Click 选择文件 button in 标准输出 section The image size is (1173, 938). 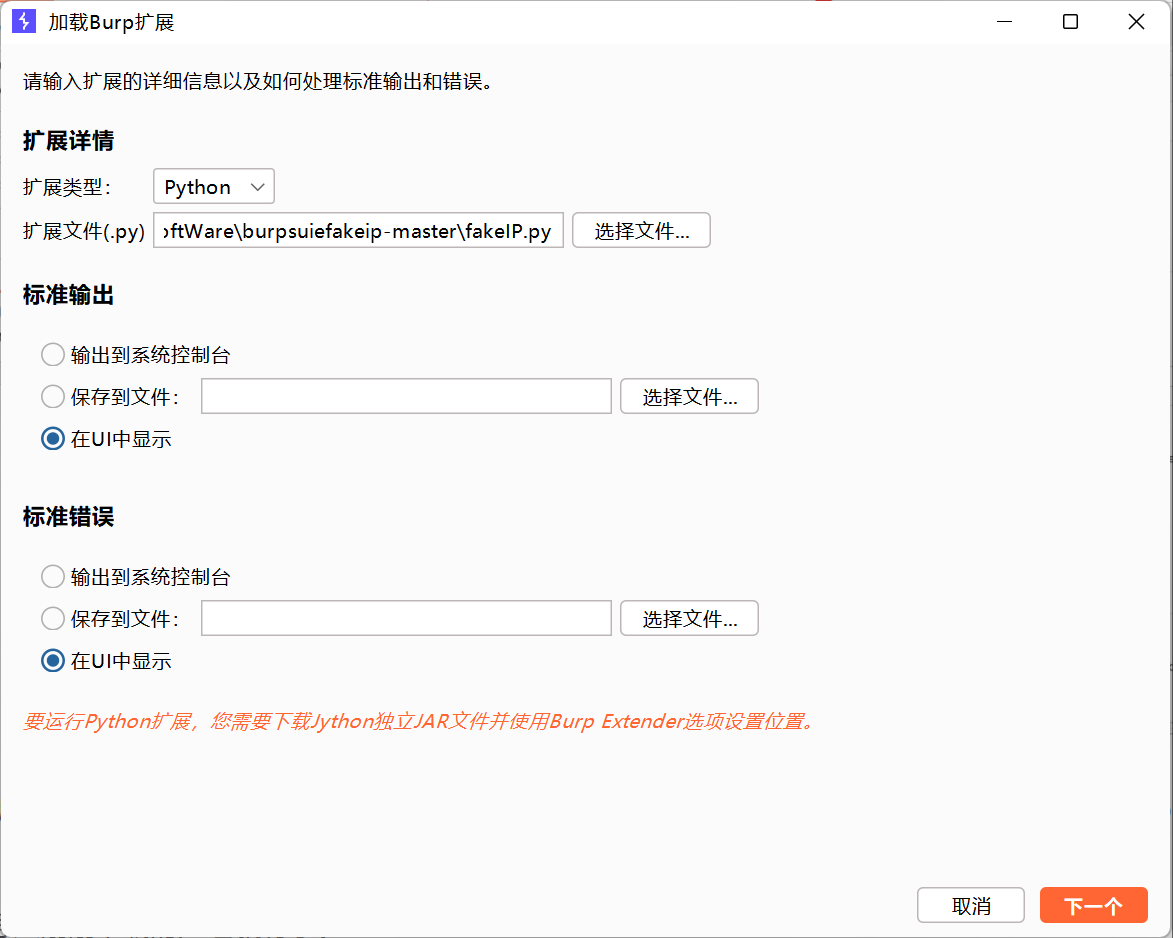click(689, 396)
